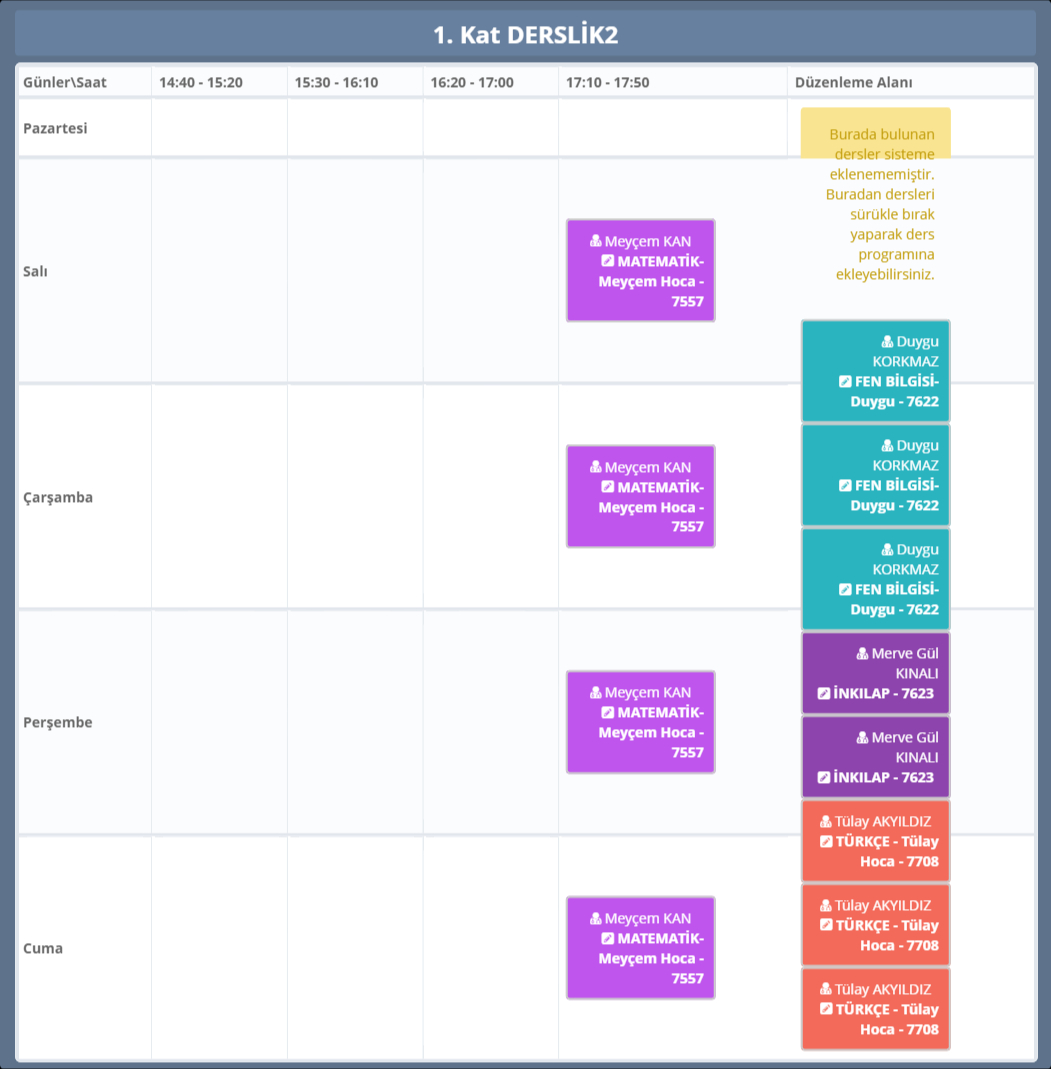Click teacher icon on Salı Meyçem KAN card
The height and width of the screenshot is (1069, 1051).
pyautogui.click(x=596, y=241)
